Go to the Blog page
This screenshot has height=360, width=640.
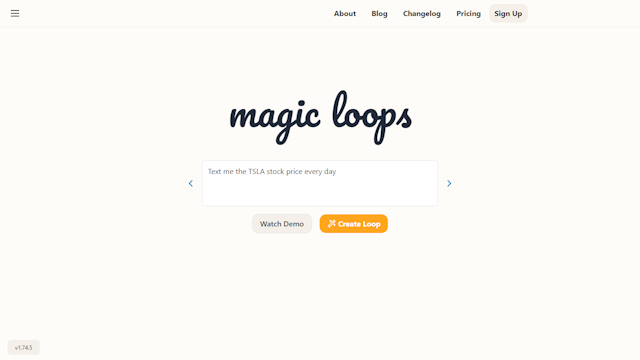coord(379,13)
